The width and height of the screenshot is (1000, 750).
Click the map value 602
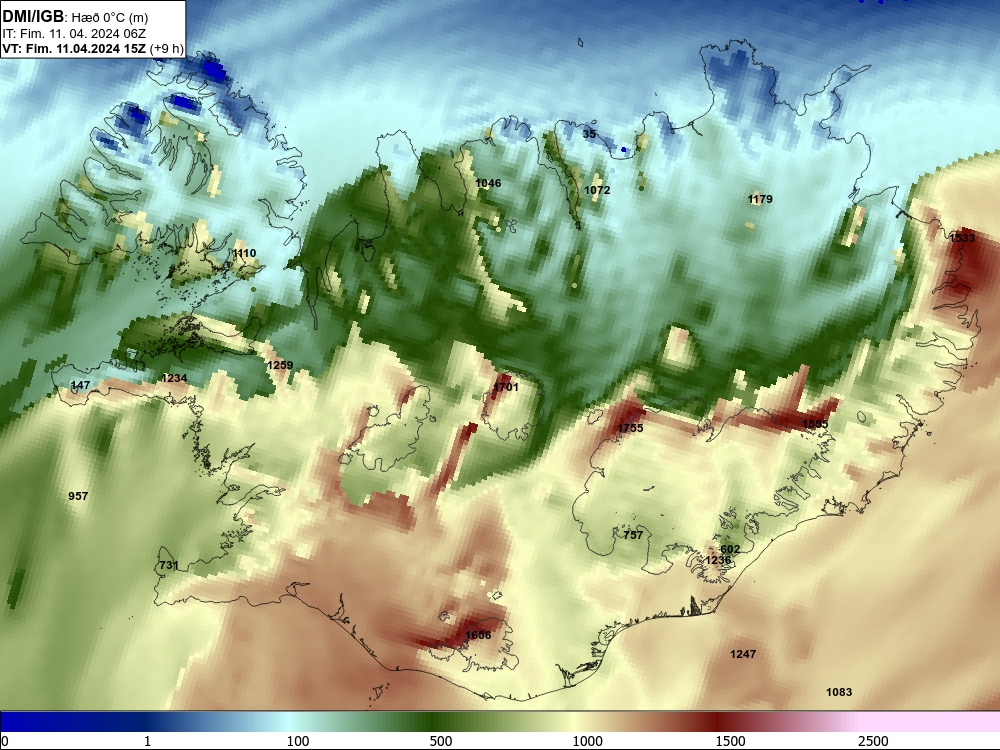point(730,549)
